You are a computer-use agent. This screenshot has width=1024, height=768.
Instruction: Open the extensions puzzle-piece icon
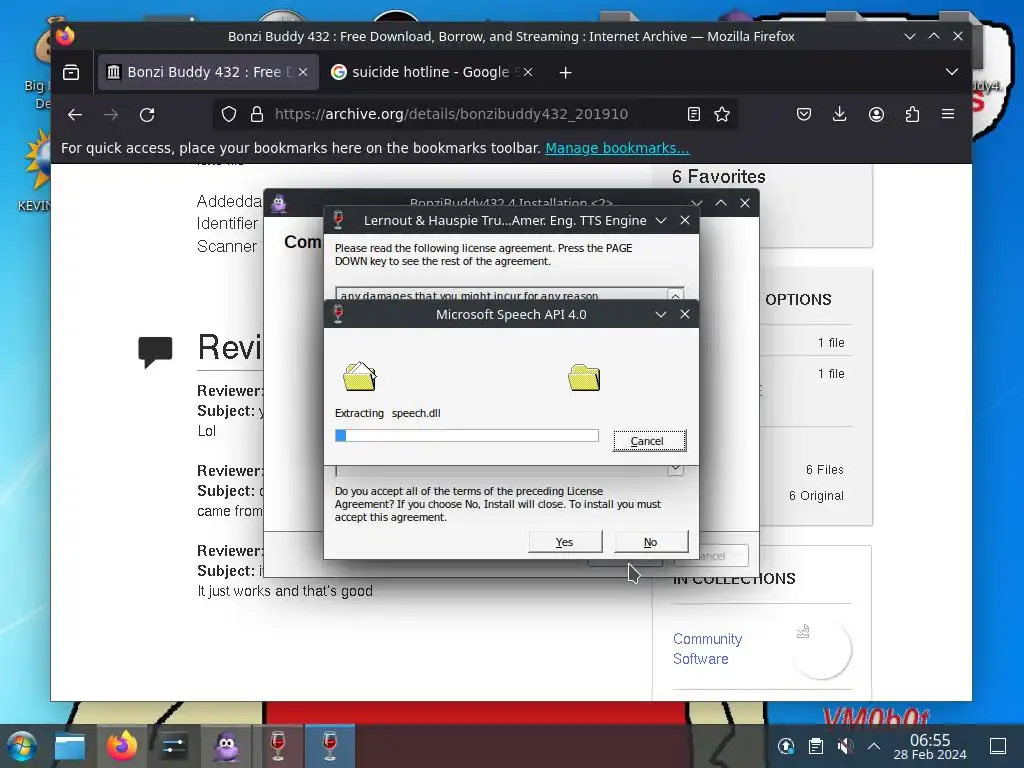[912, 114]
